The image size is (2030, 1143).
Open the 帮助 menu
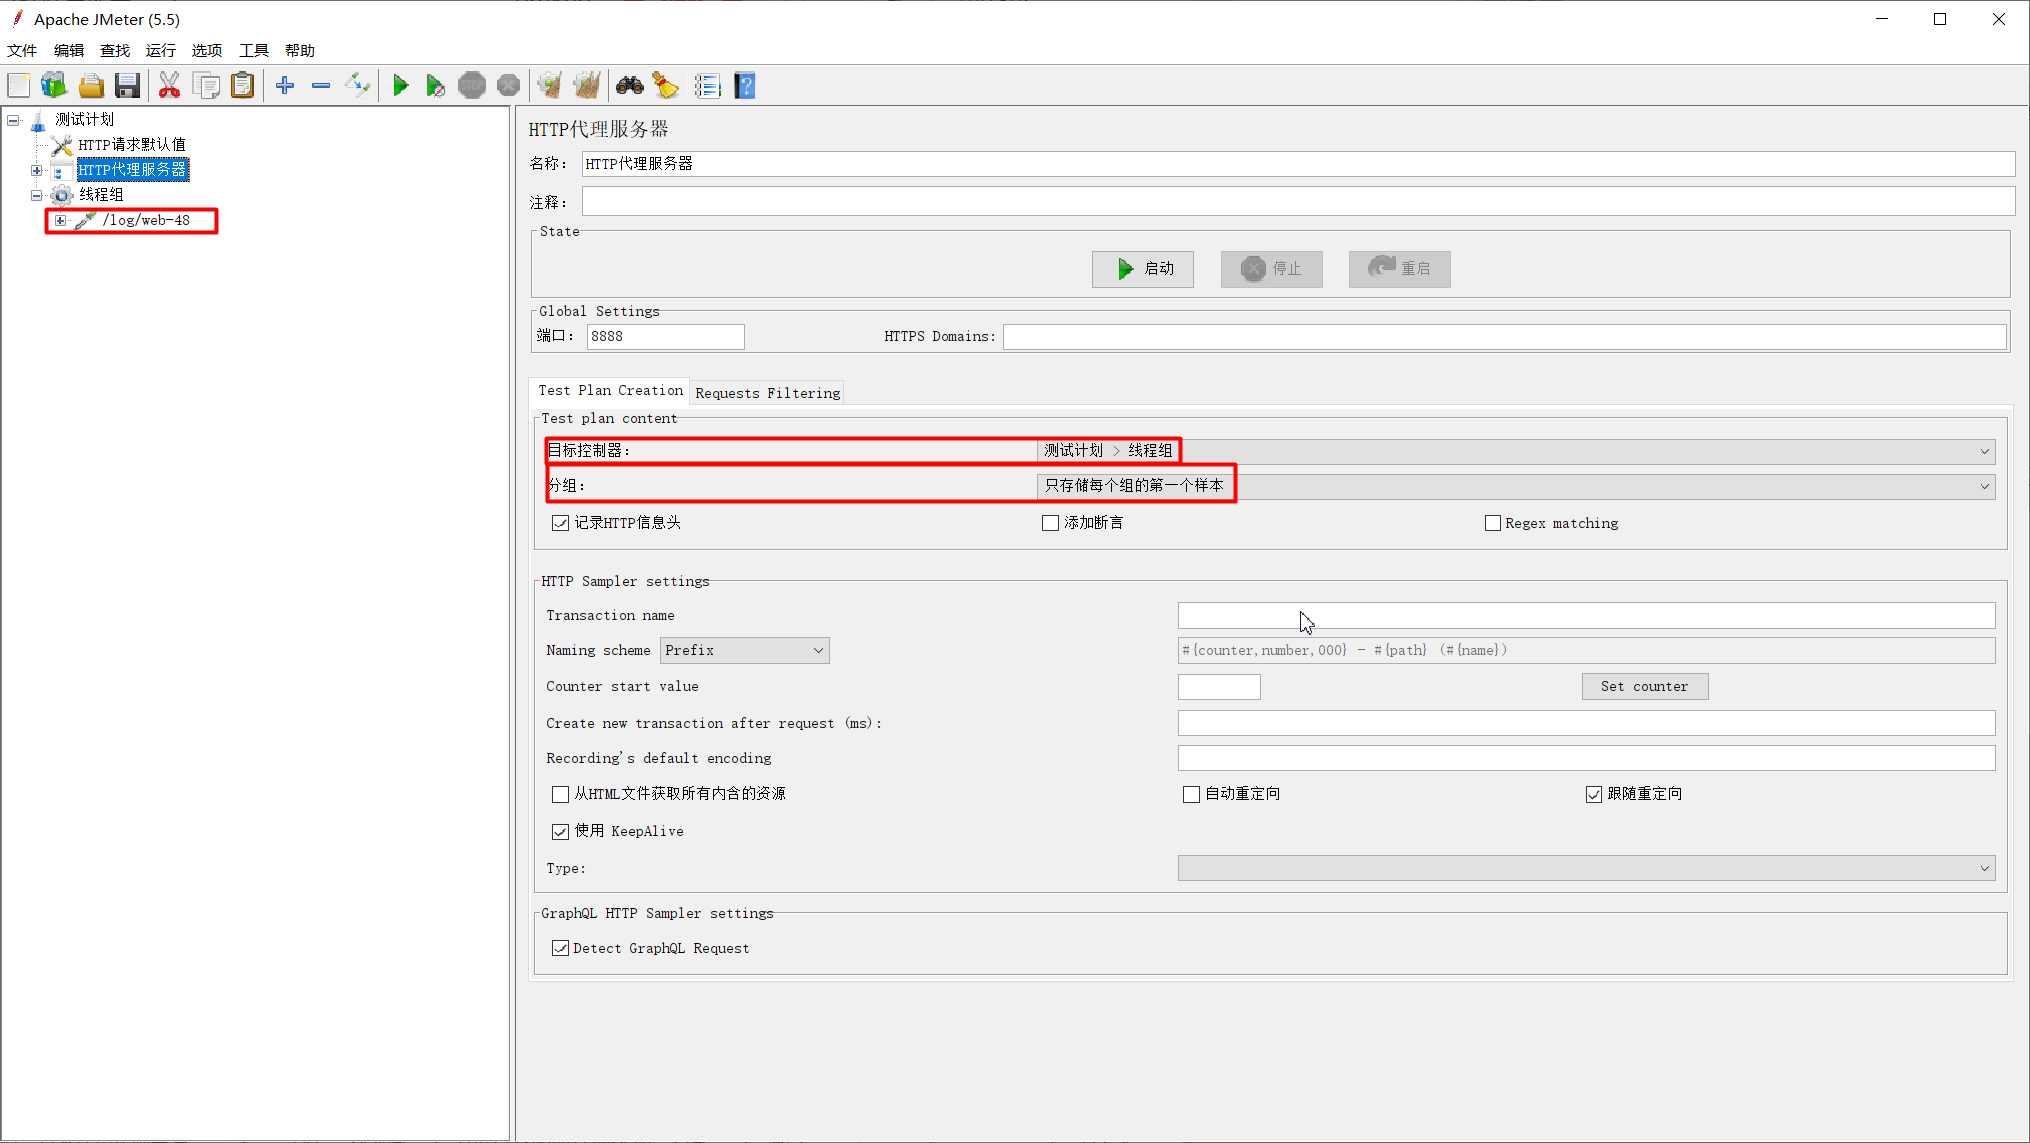(300, 50)
